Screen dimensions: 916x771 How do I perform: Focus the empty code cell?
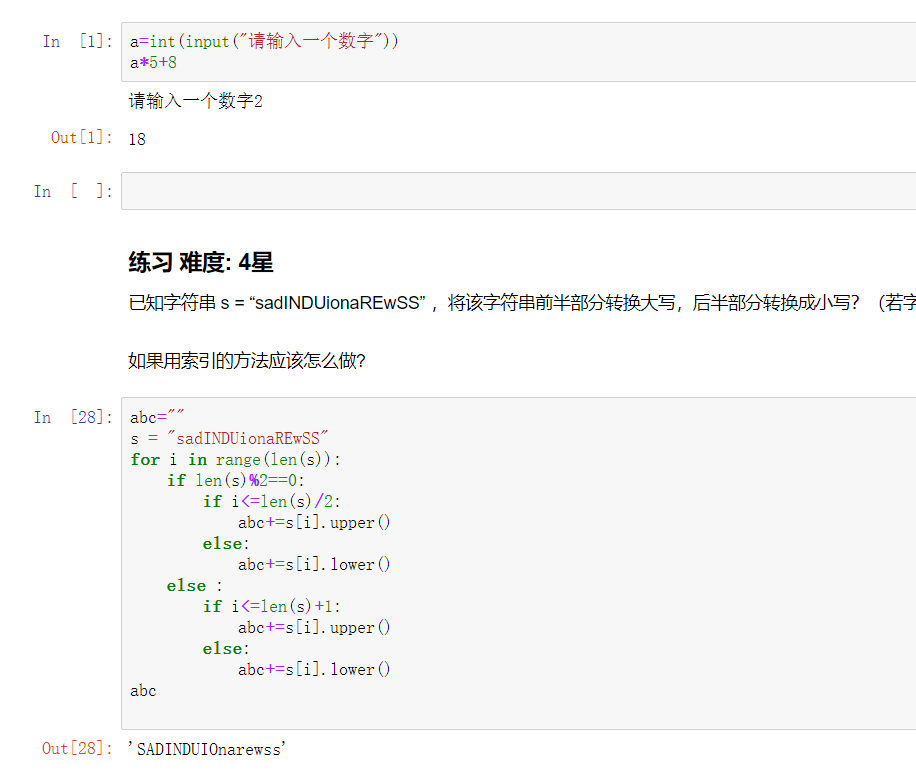click(x=517, y=191)
